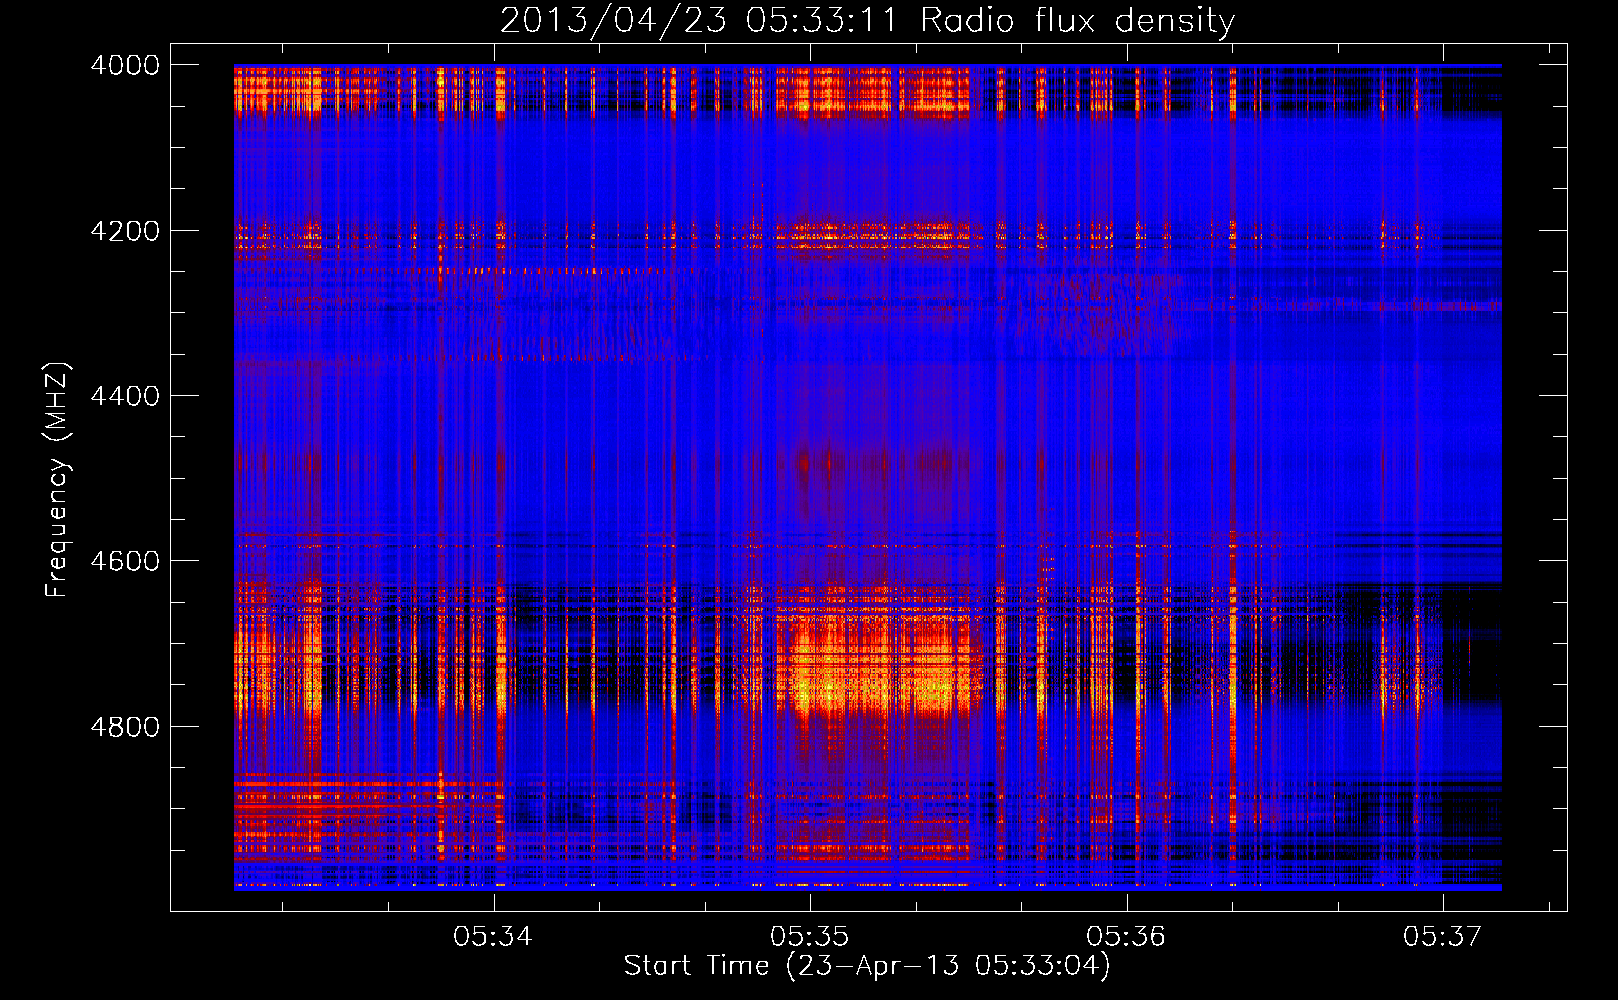Click the 4800 frequency axis label
This screenshot has height=1000, width=1618.
pos(125,727)
